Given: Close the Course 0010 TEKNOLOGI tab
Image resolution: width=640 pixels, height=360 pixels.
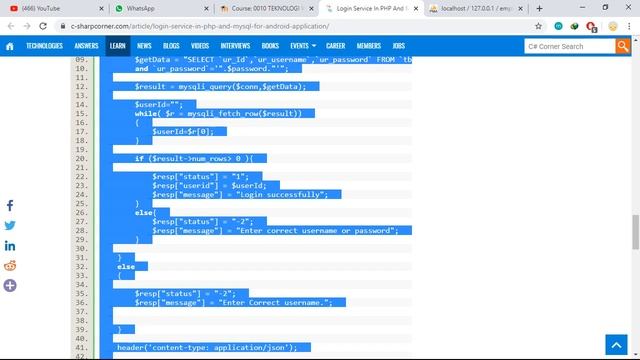Looking at the screenshot, I should [311, 9].
